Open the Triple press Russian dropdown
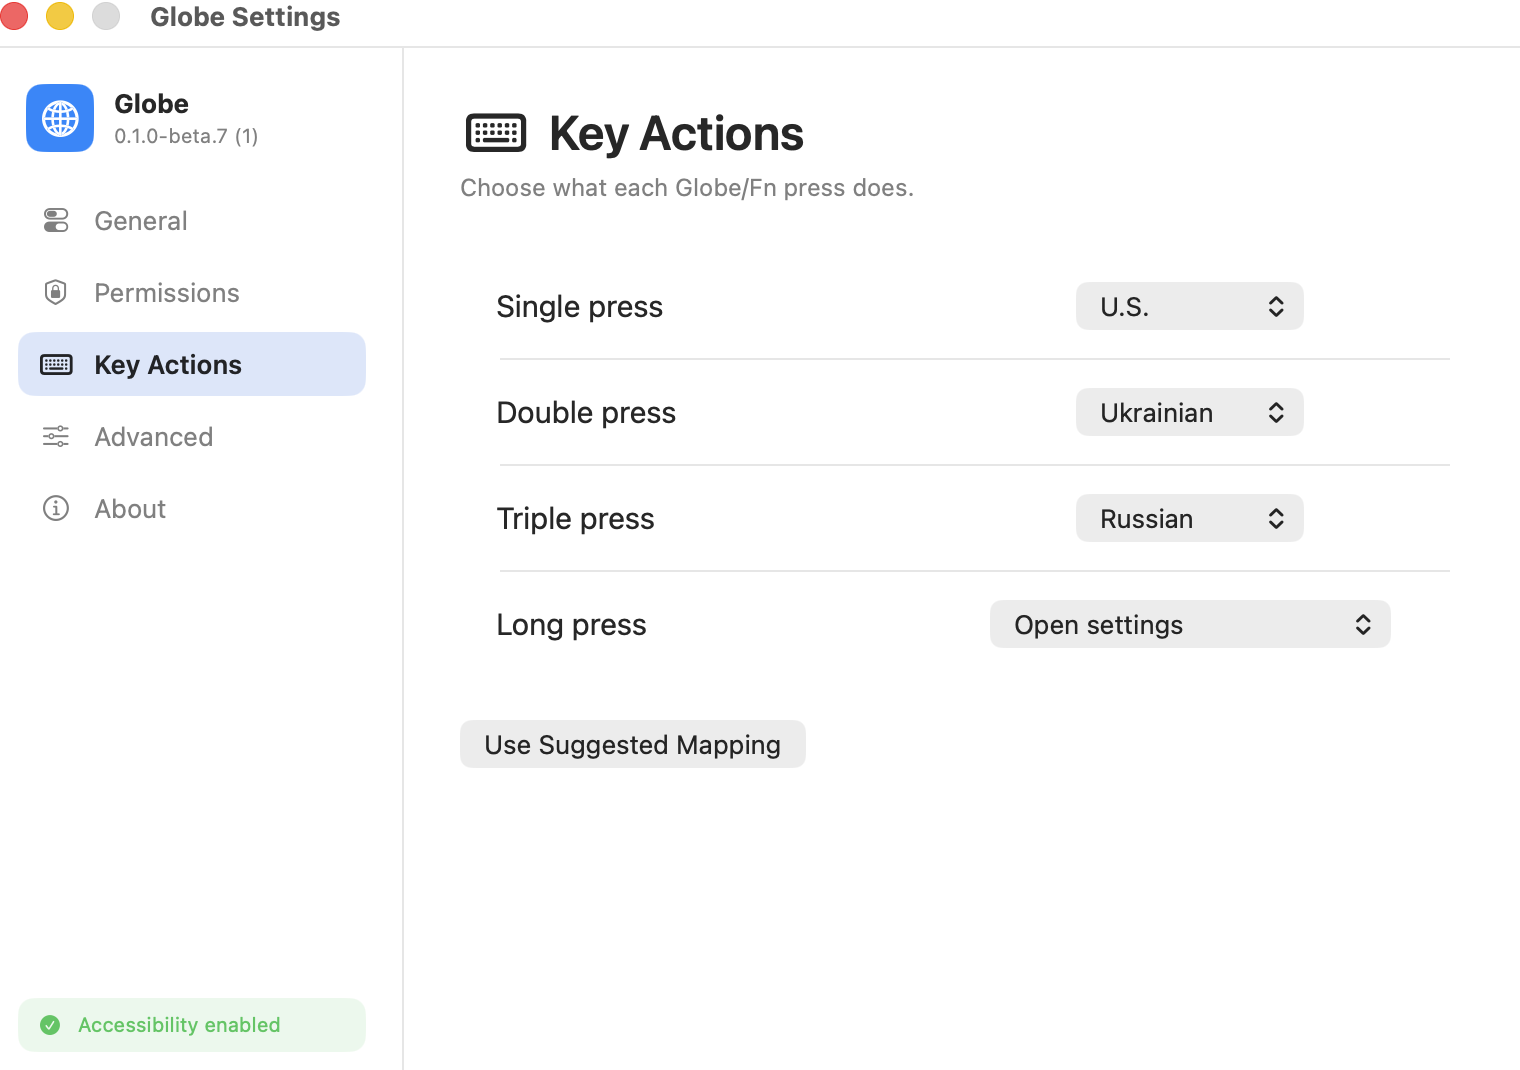Screen dimensions: 1520x1070 click(1190, 518)
